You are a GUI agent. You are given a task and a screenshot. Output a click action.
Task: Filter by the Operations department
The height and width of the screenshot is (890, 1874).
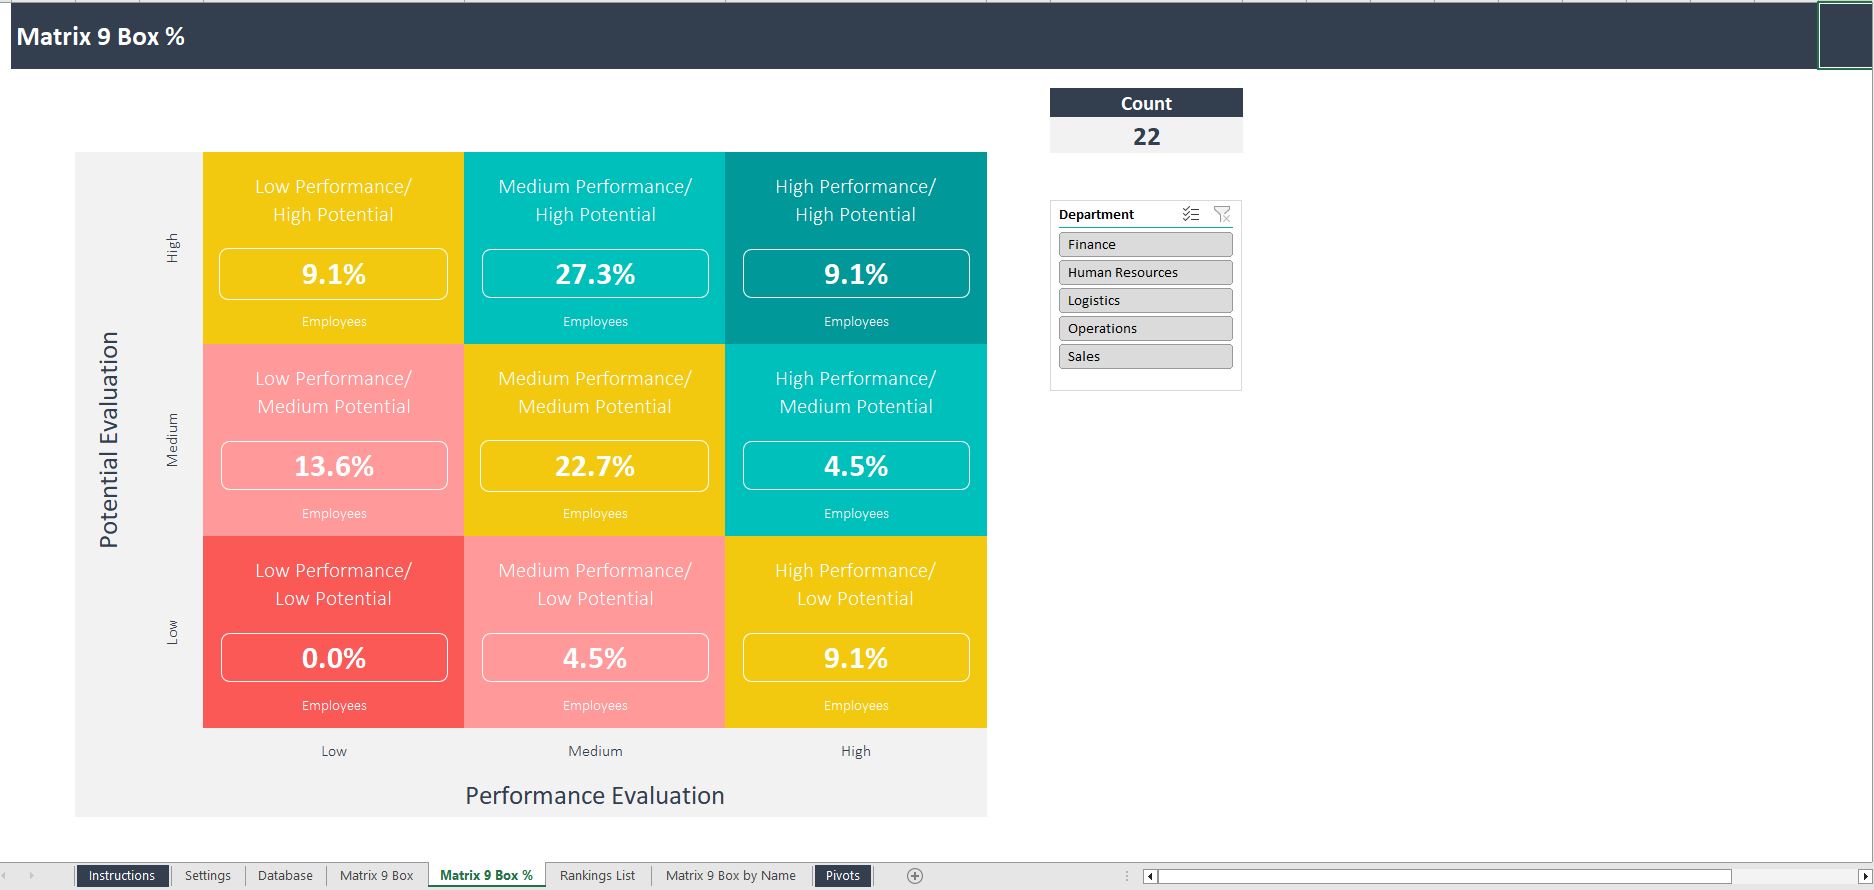(1145, 328)
